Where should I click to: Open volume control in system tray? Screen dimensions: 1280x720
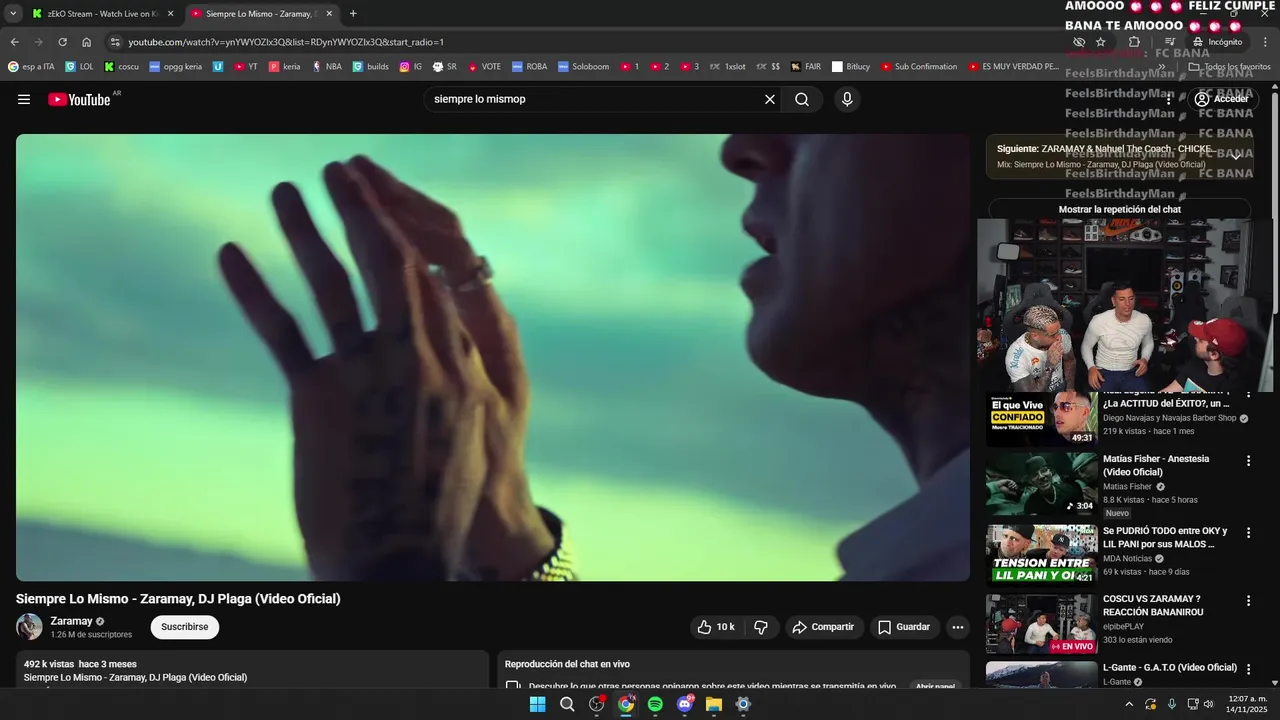1208,704
